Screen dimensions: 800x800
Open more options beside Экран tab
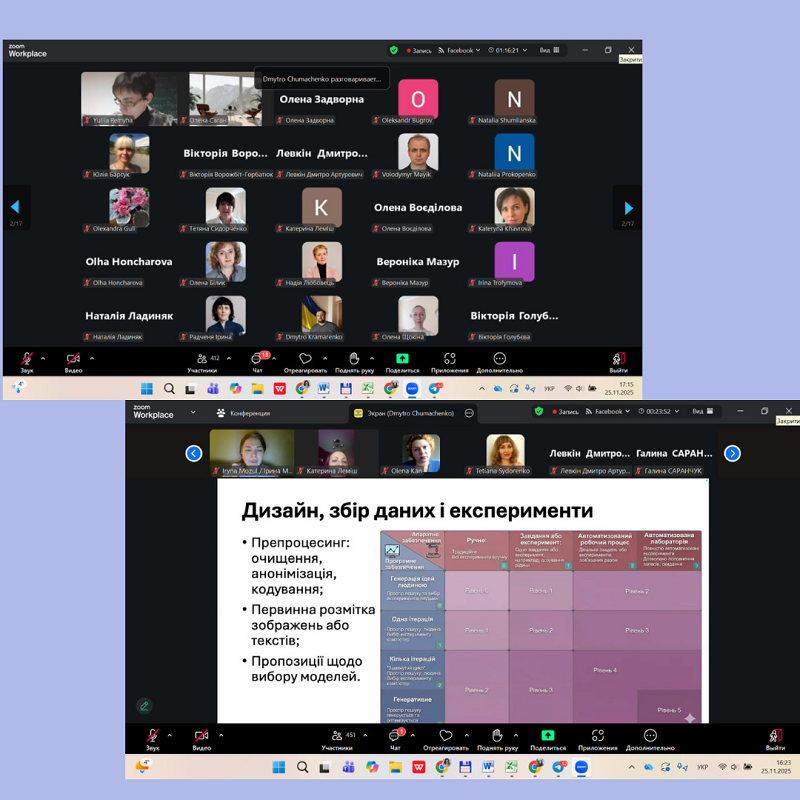click(469, 413)
